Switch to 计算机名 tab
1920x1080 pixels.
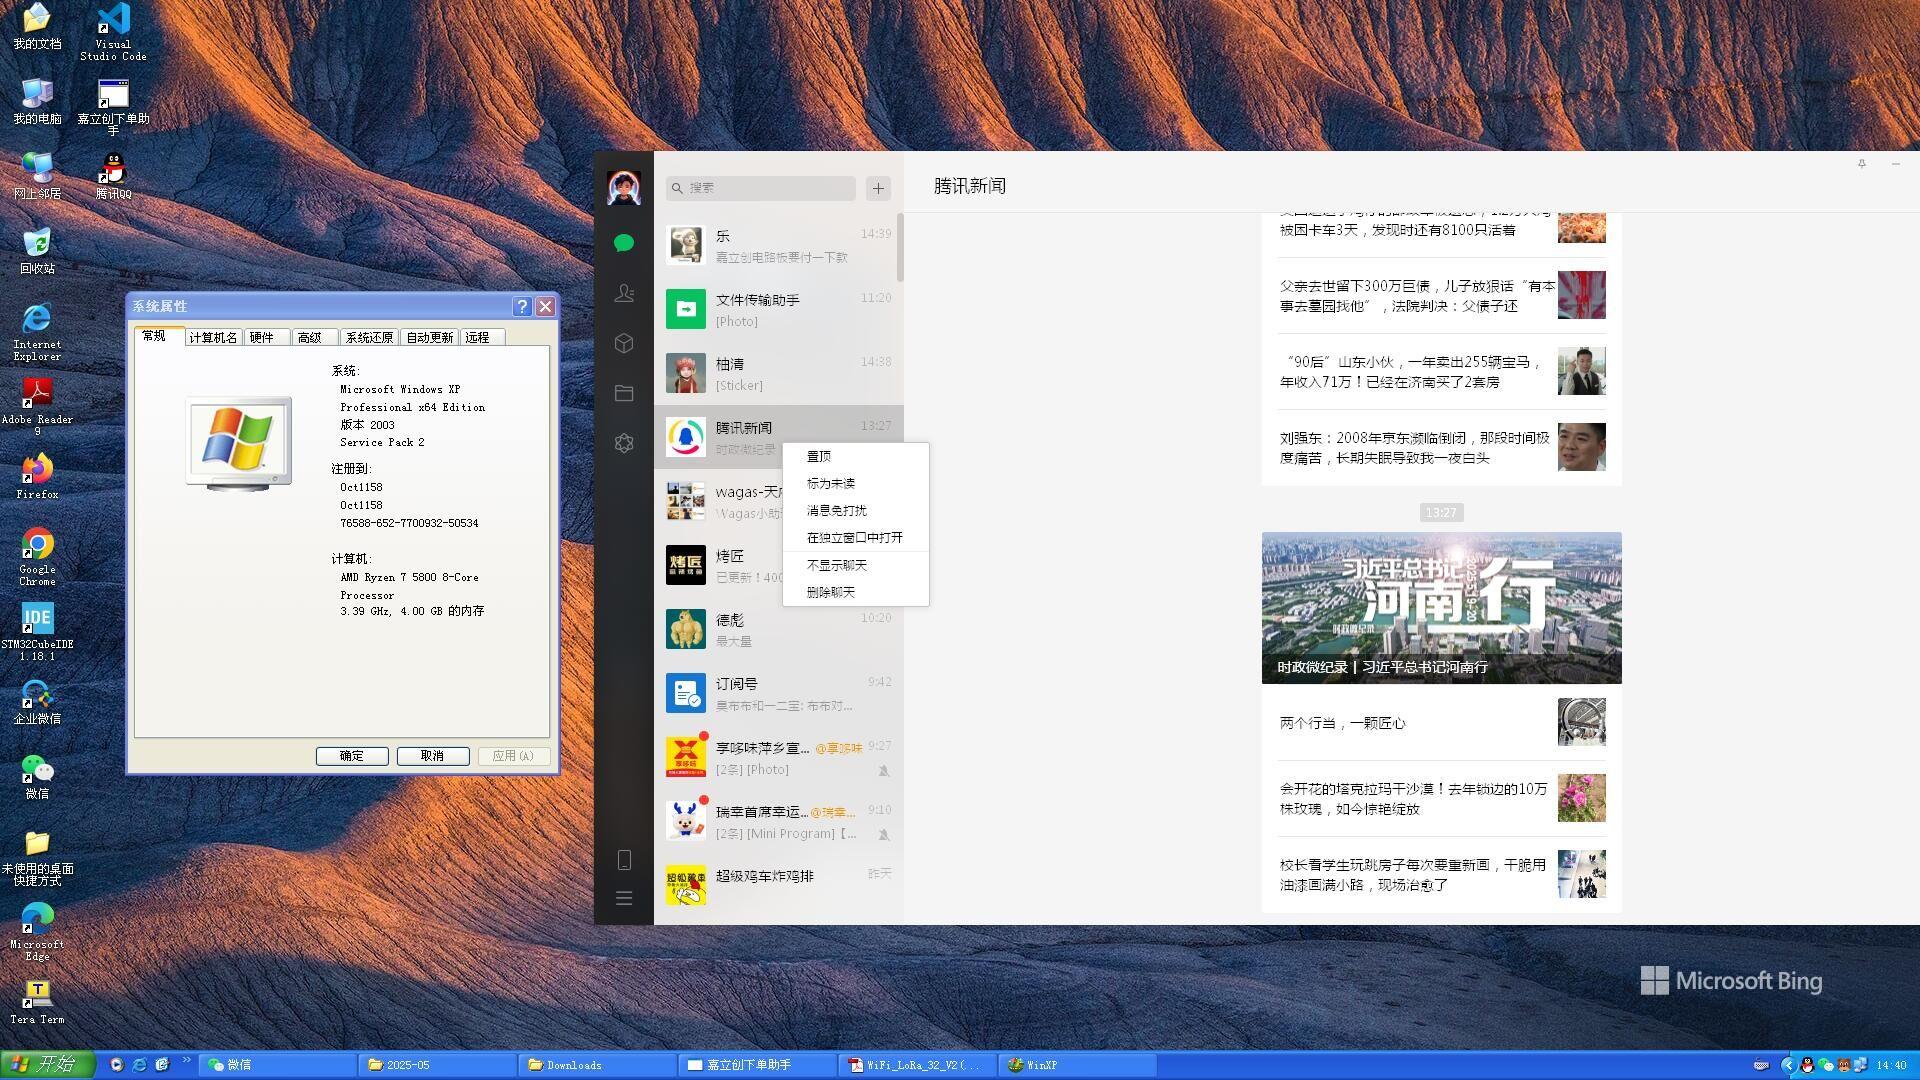tap(213, 337)
